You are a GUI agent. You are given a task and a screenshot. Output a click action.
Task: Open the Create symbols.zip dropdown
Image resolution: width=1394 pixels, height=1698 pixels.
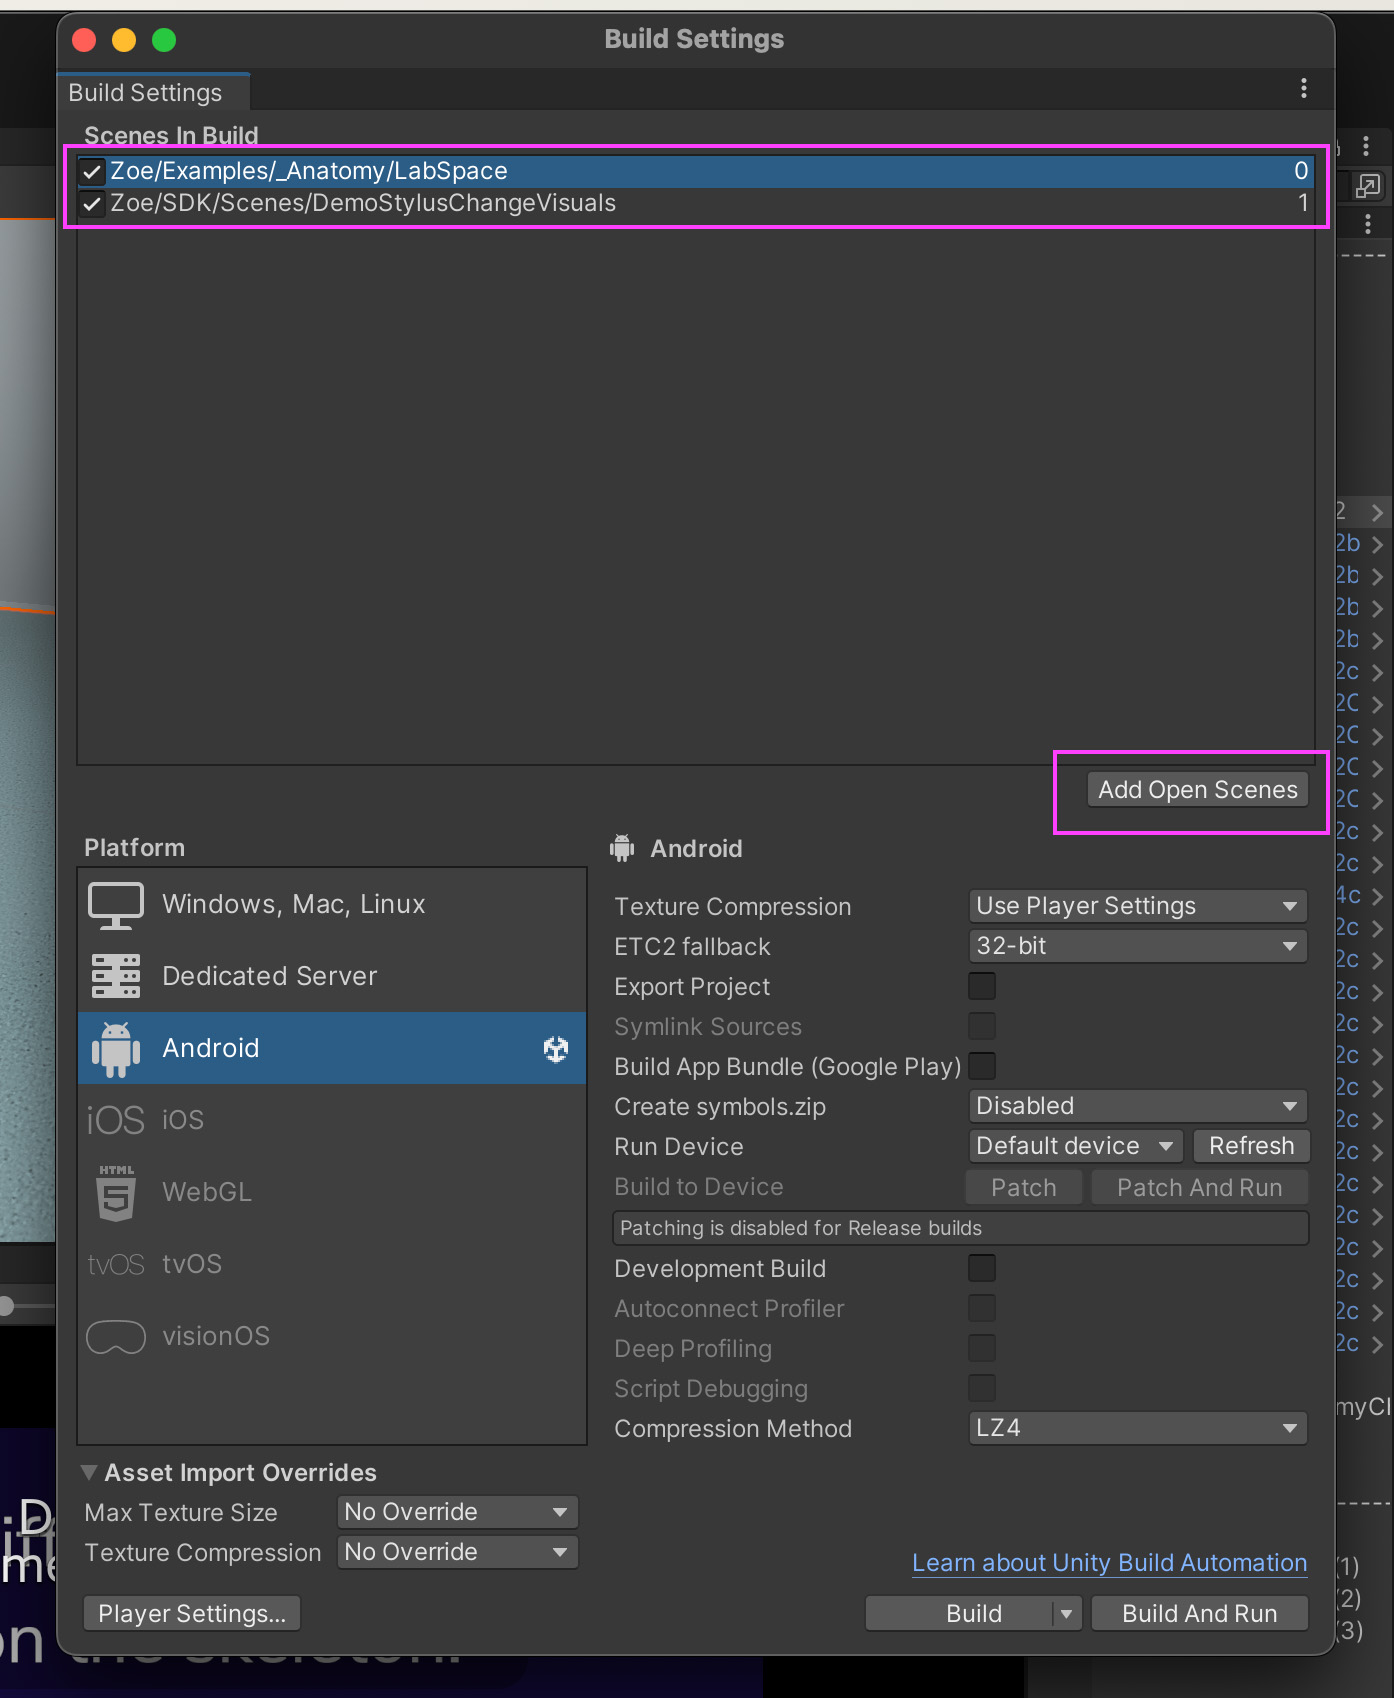click(x=1138, y=1106)
